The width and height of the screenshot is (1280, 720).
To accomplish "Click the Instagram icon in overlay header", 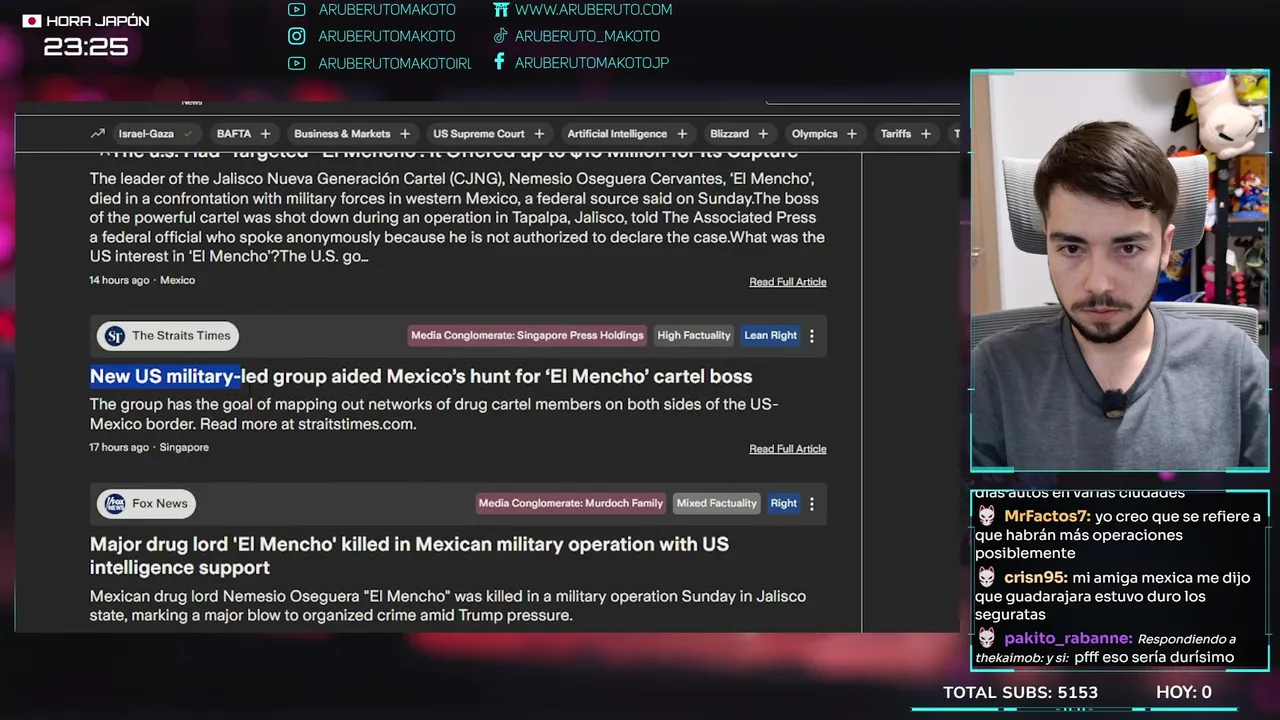I will tap(297, 36).
